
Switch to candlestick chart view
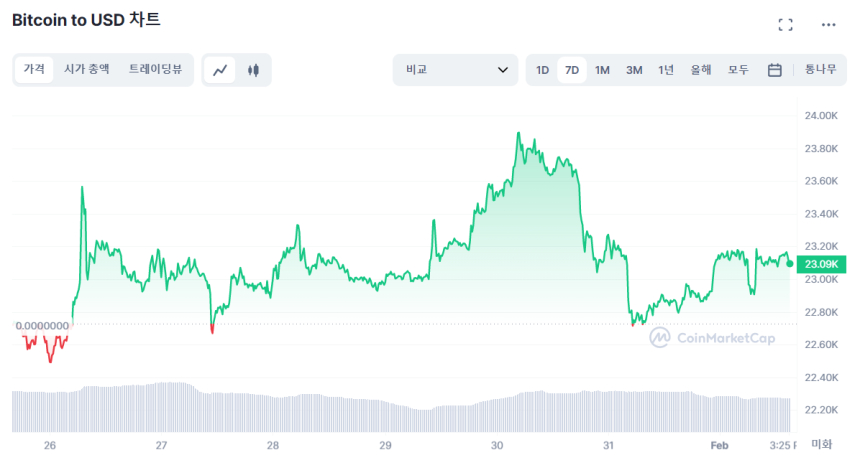pyautogui.click(x=253, y=70)
